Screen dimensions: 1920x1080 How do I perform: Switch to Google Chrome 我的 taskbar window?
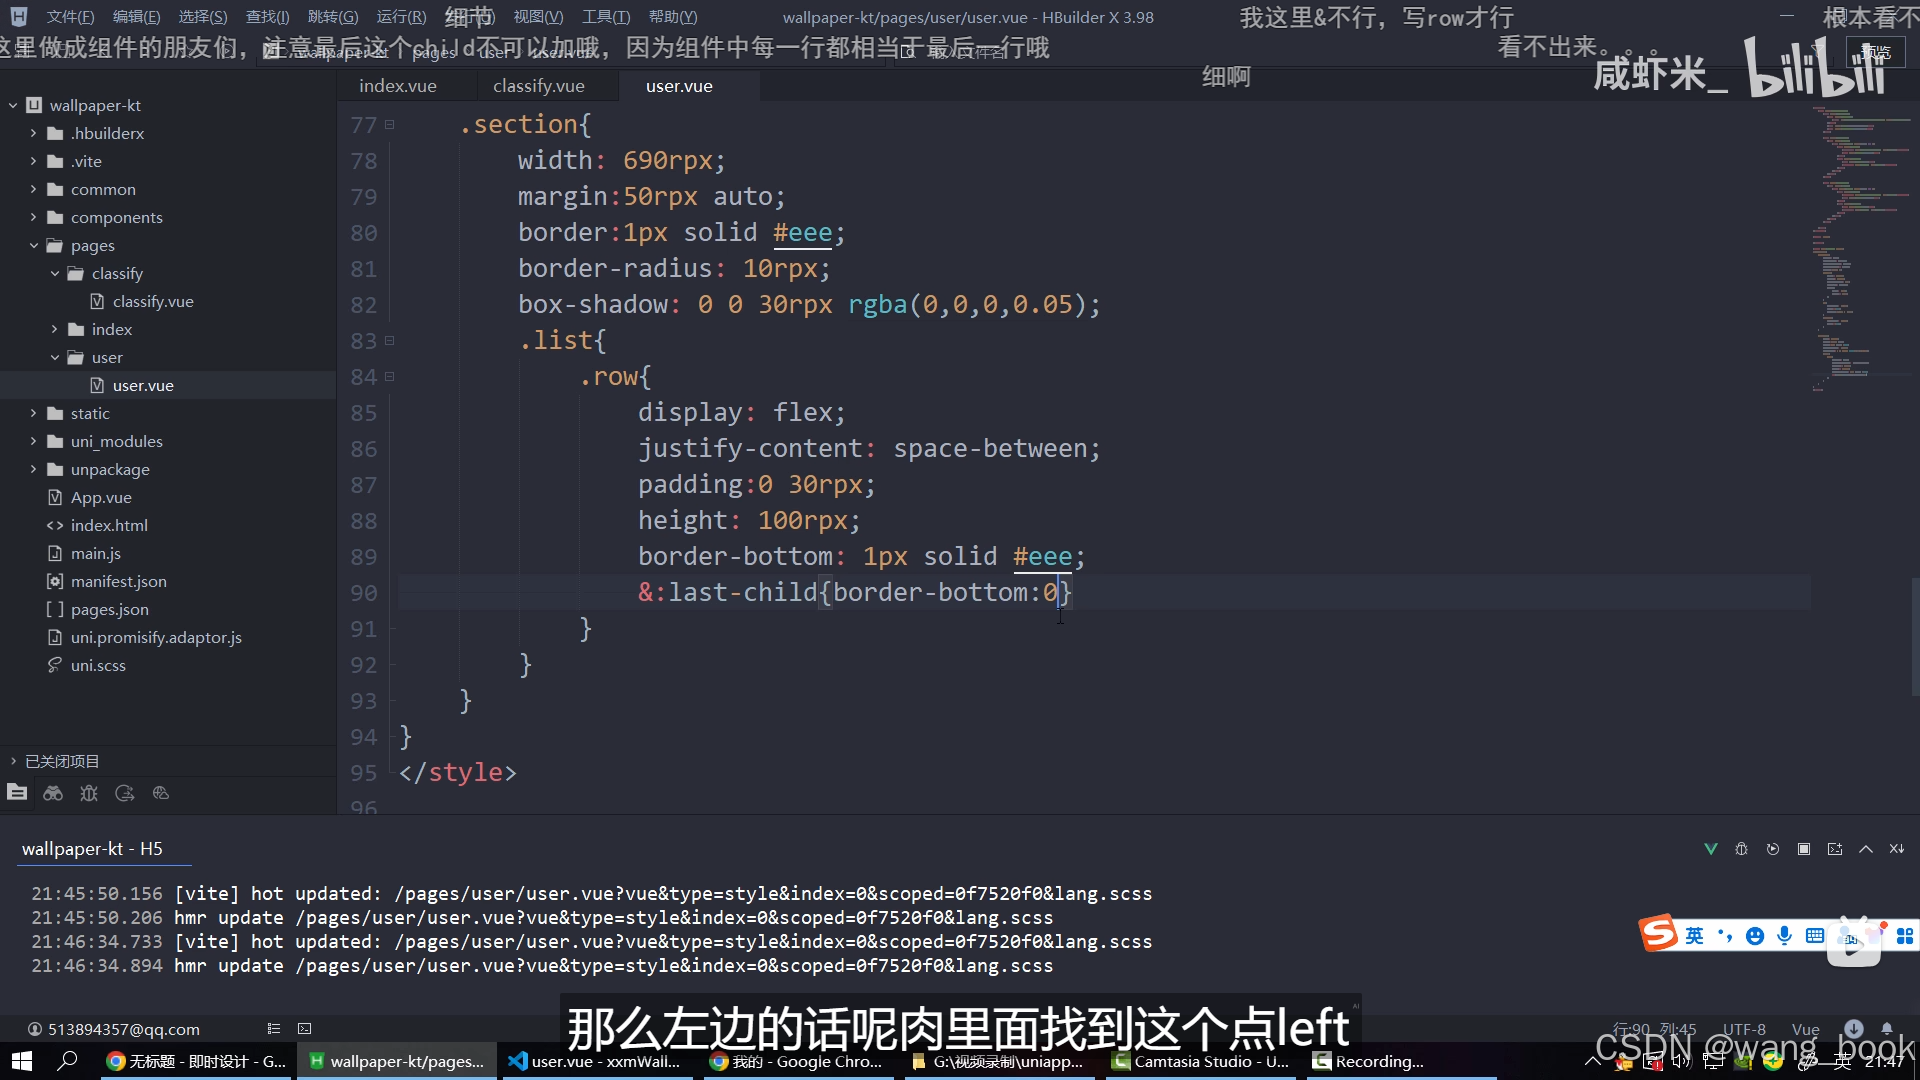coord(797,1061)
